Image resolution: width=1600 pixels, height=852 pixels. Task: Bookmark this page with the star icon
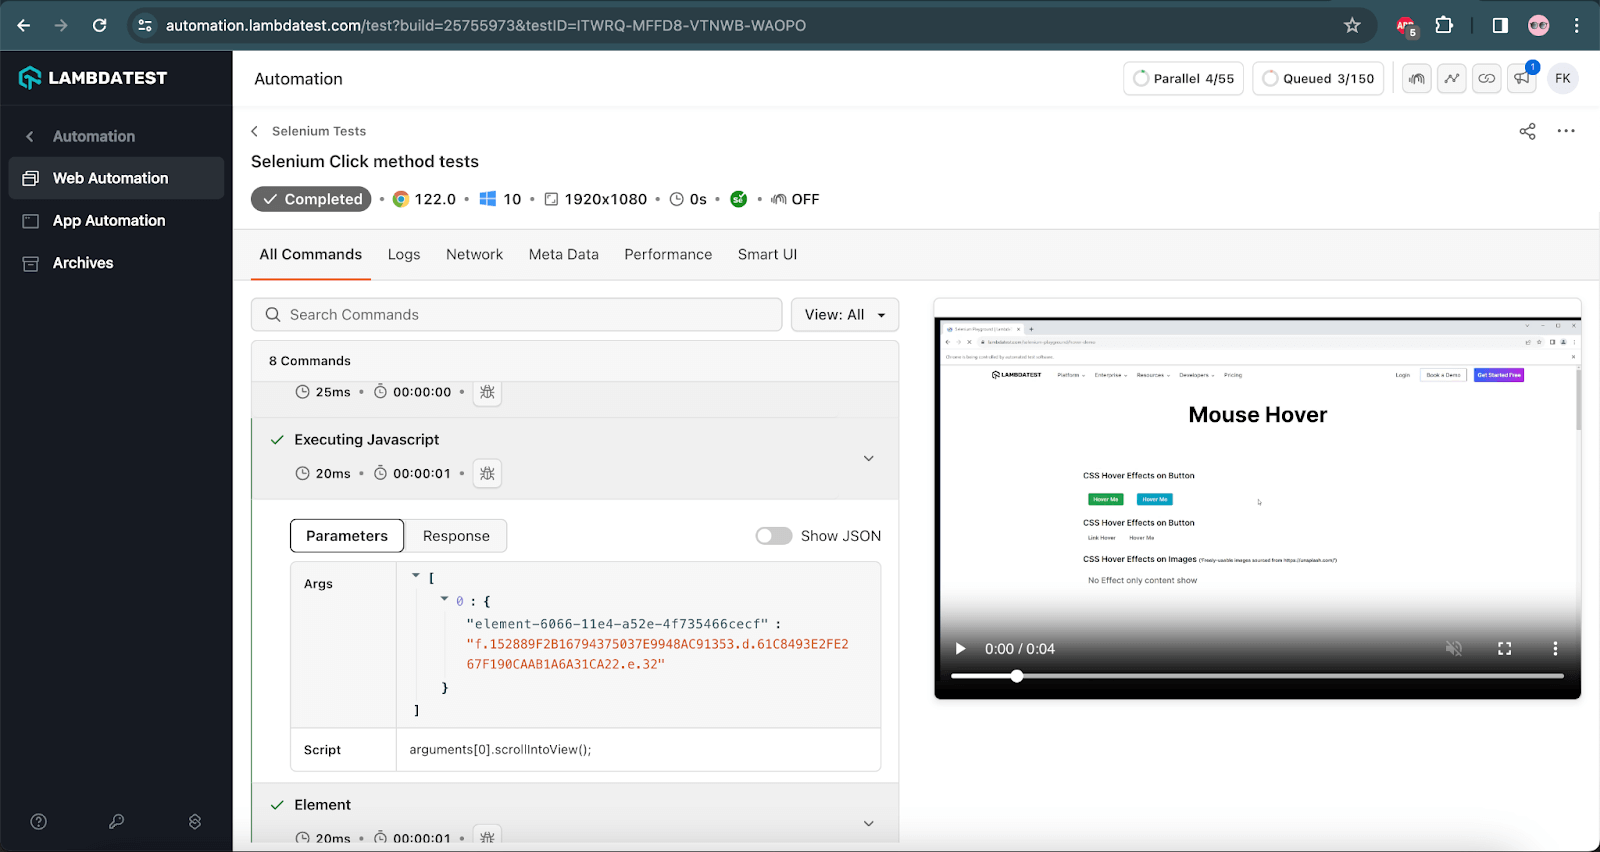[1352, 25]
